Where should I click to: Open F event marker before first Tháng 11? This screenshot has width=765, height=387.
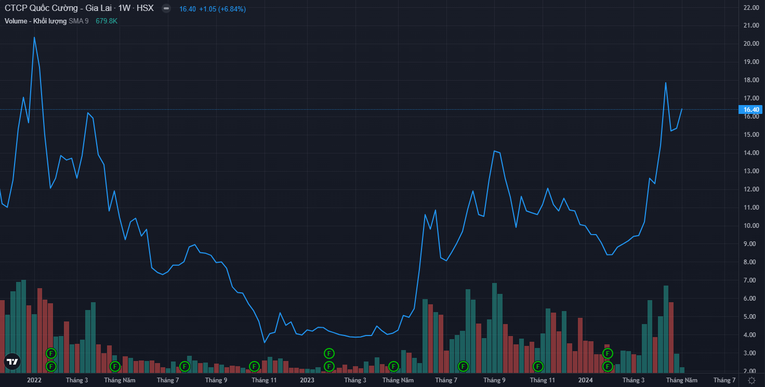pos(254,366)
